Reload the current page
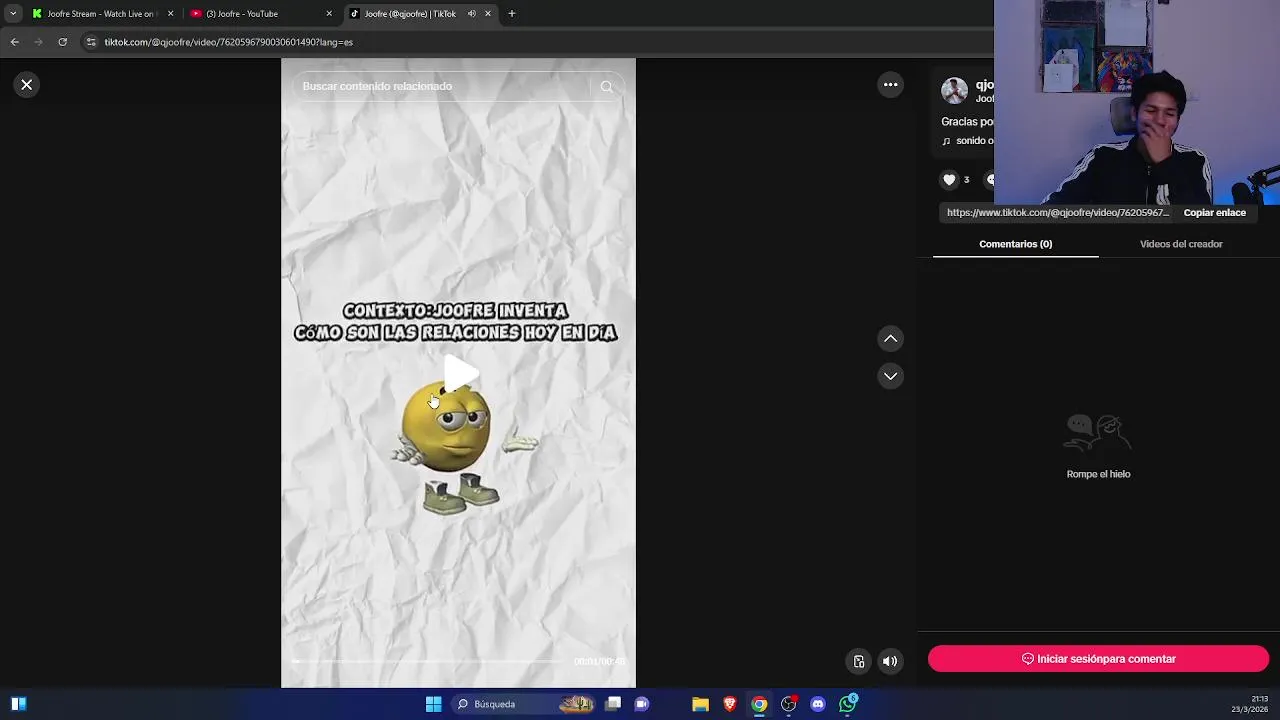The image size is (1280, 720). click(x=62, y=42)
